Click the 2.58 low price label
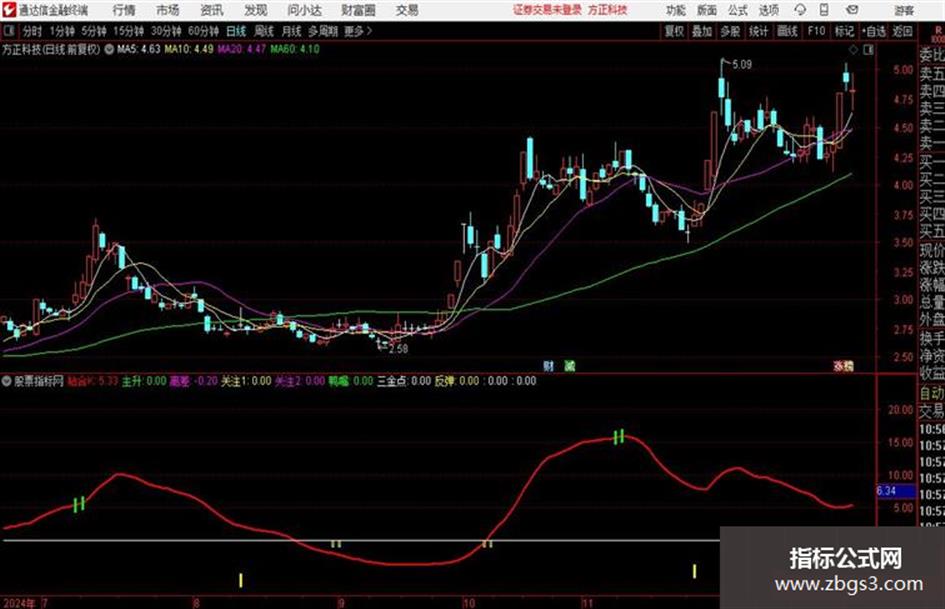 [x=399, y=349]
